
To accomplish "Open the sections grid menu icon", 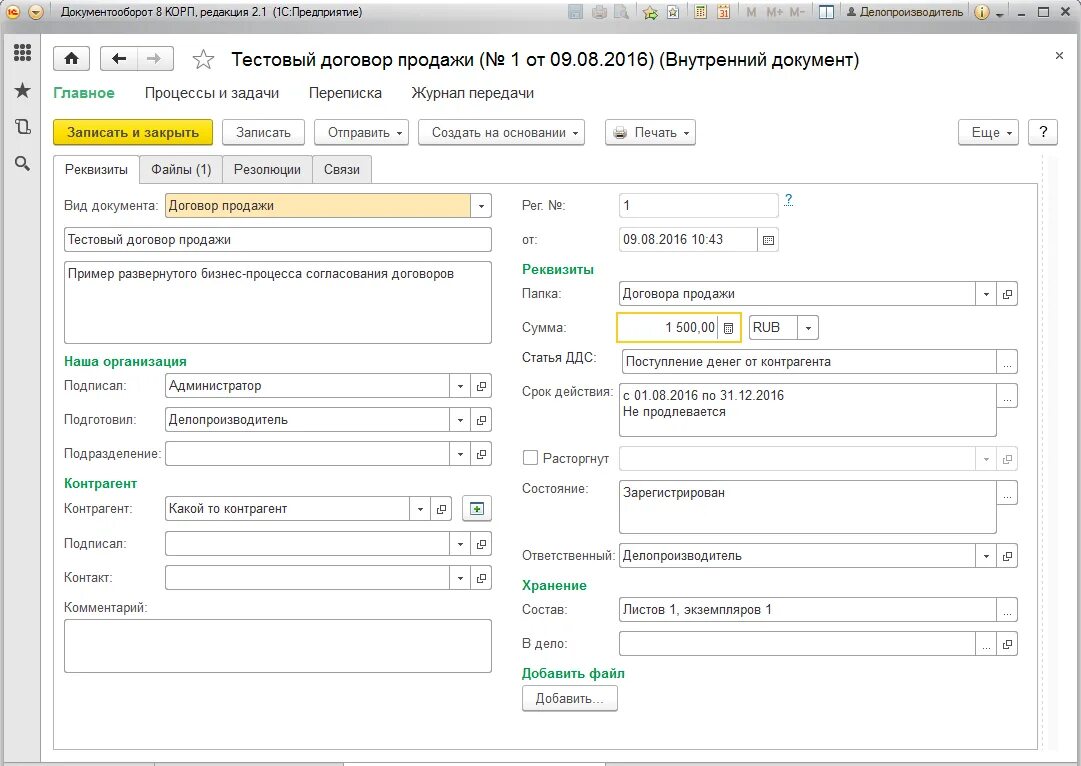I will [22, 52].
